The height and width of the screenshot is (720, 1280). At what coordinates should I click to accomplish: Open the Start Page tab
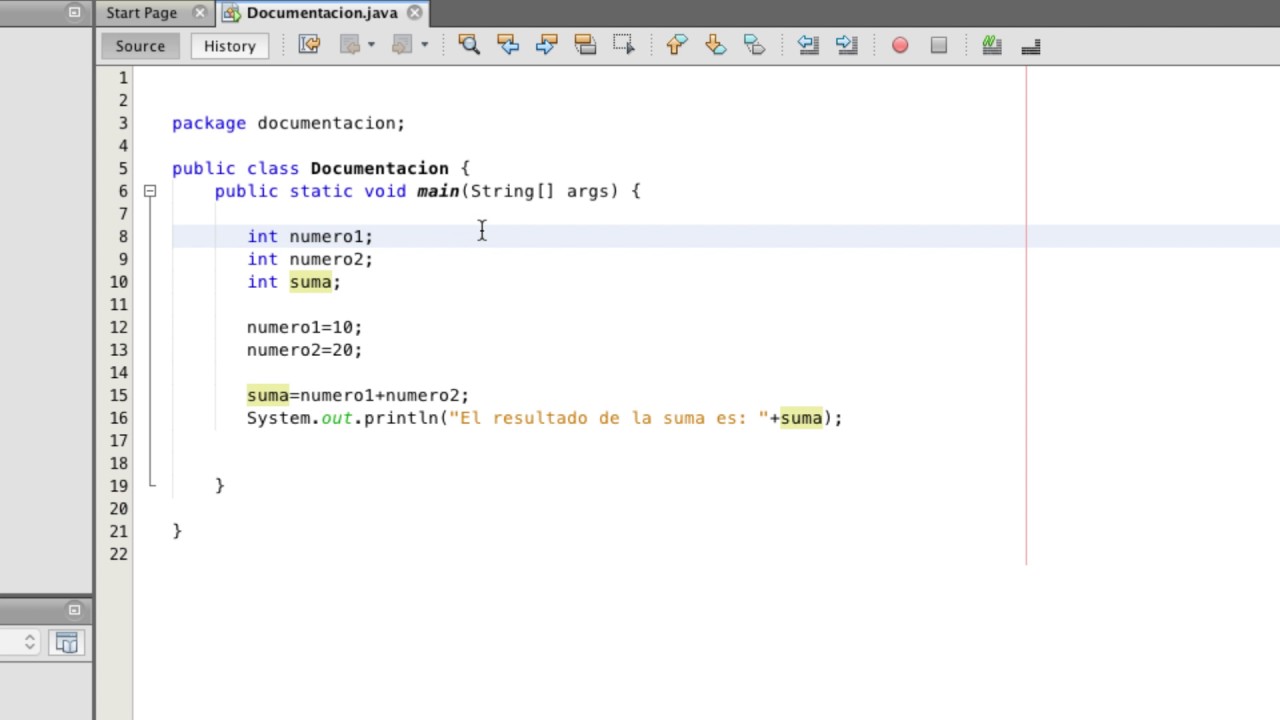pos(141,13)
